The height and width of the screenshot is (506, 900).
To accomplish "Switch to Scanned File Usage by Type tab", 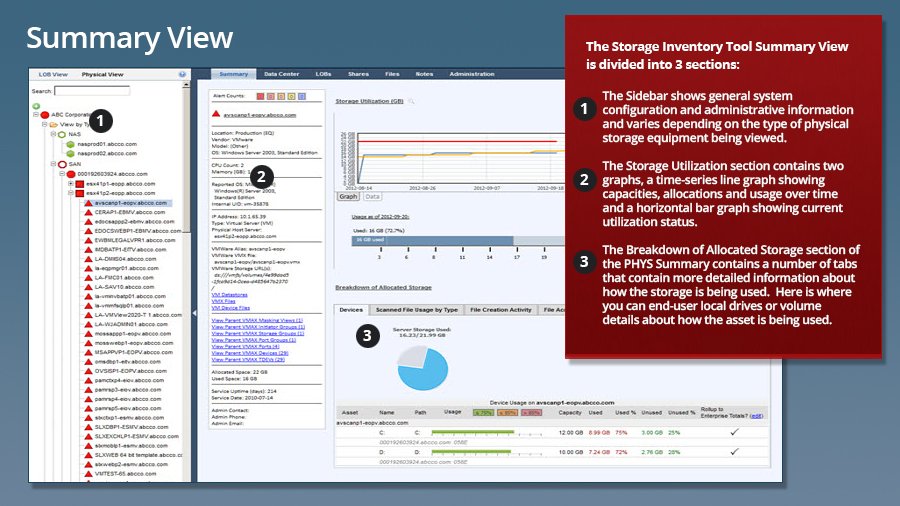I will point(417,310).
